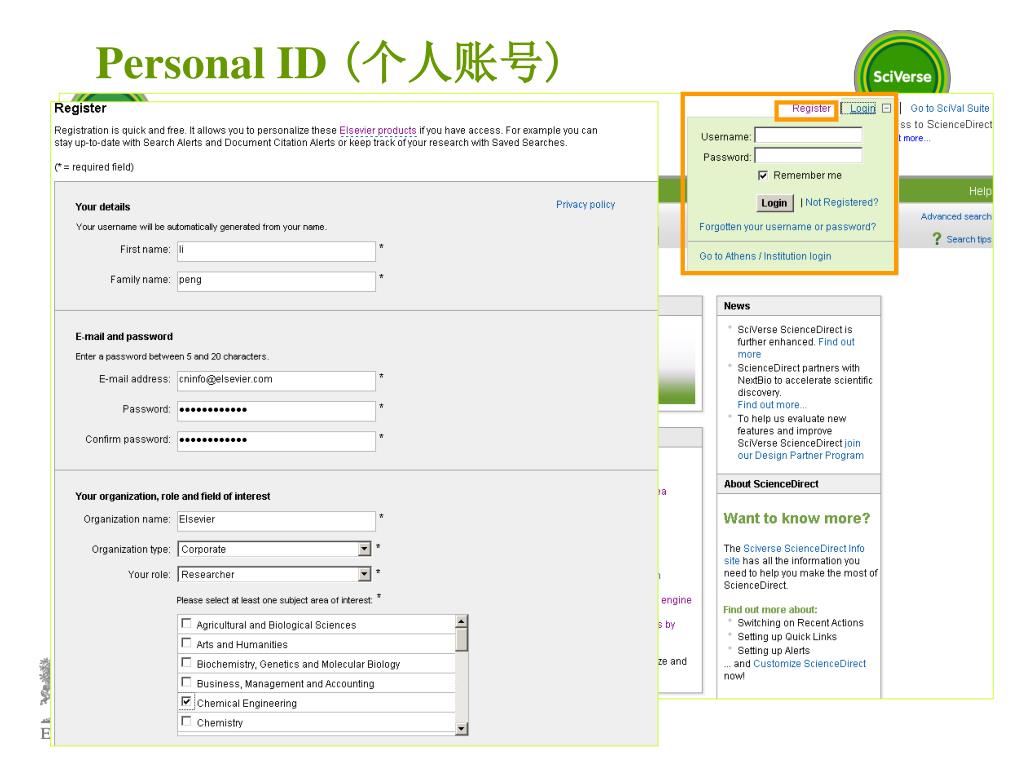Open the Privacy policy link
Screen dimensions: 1024x768
[585, 204]
